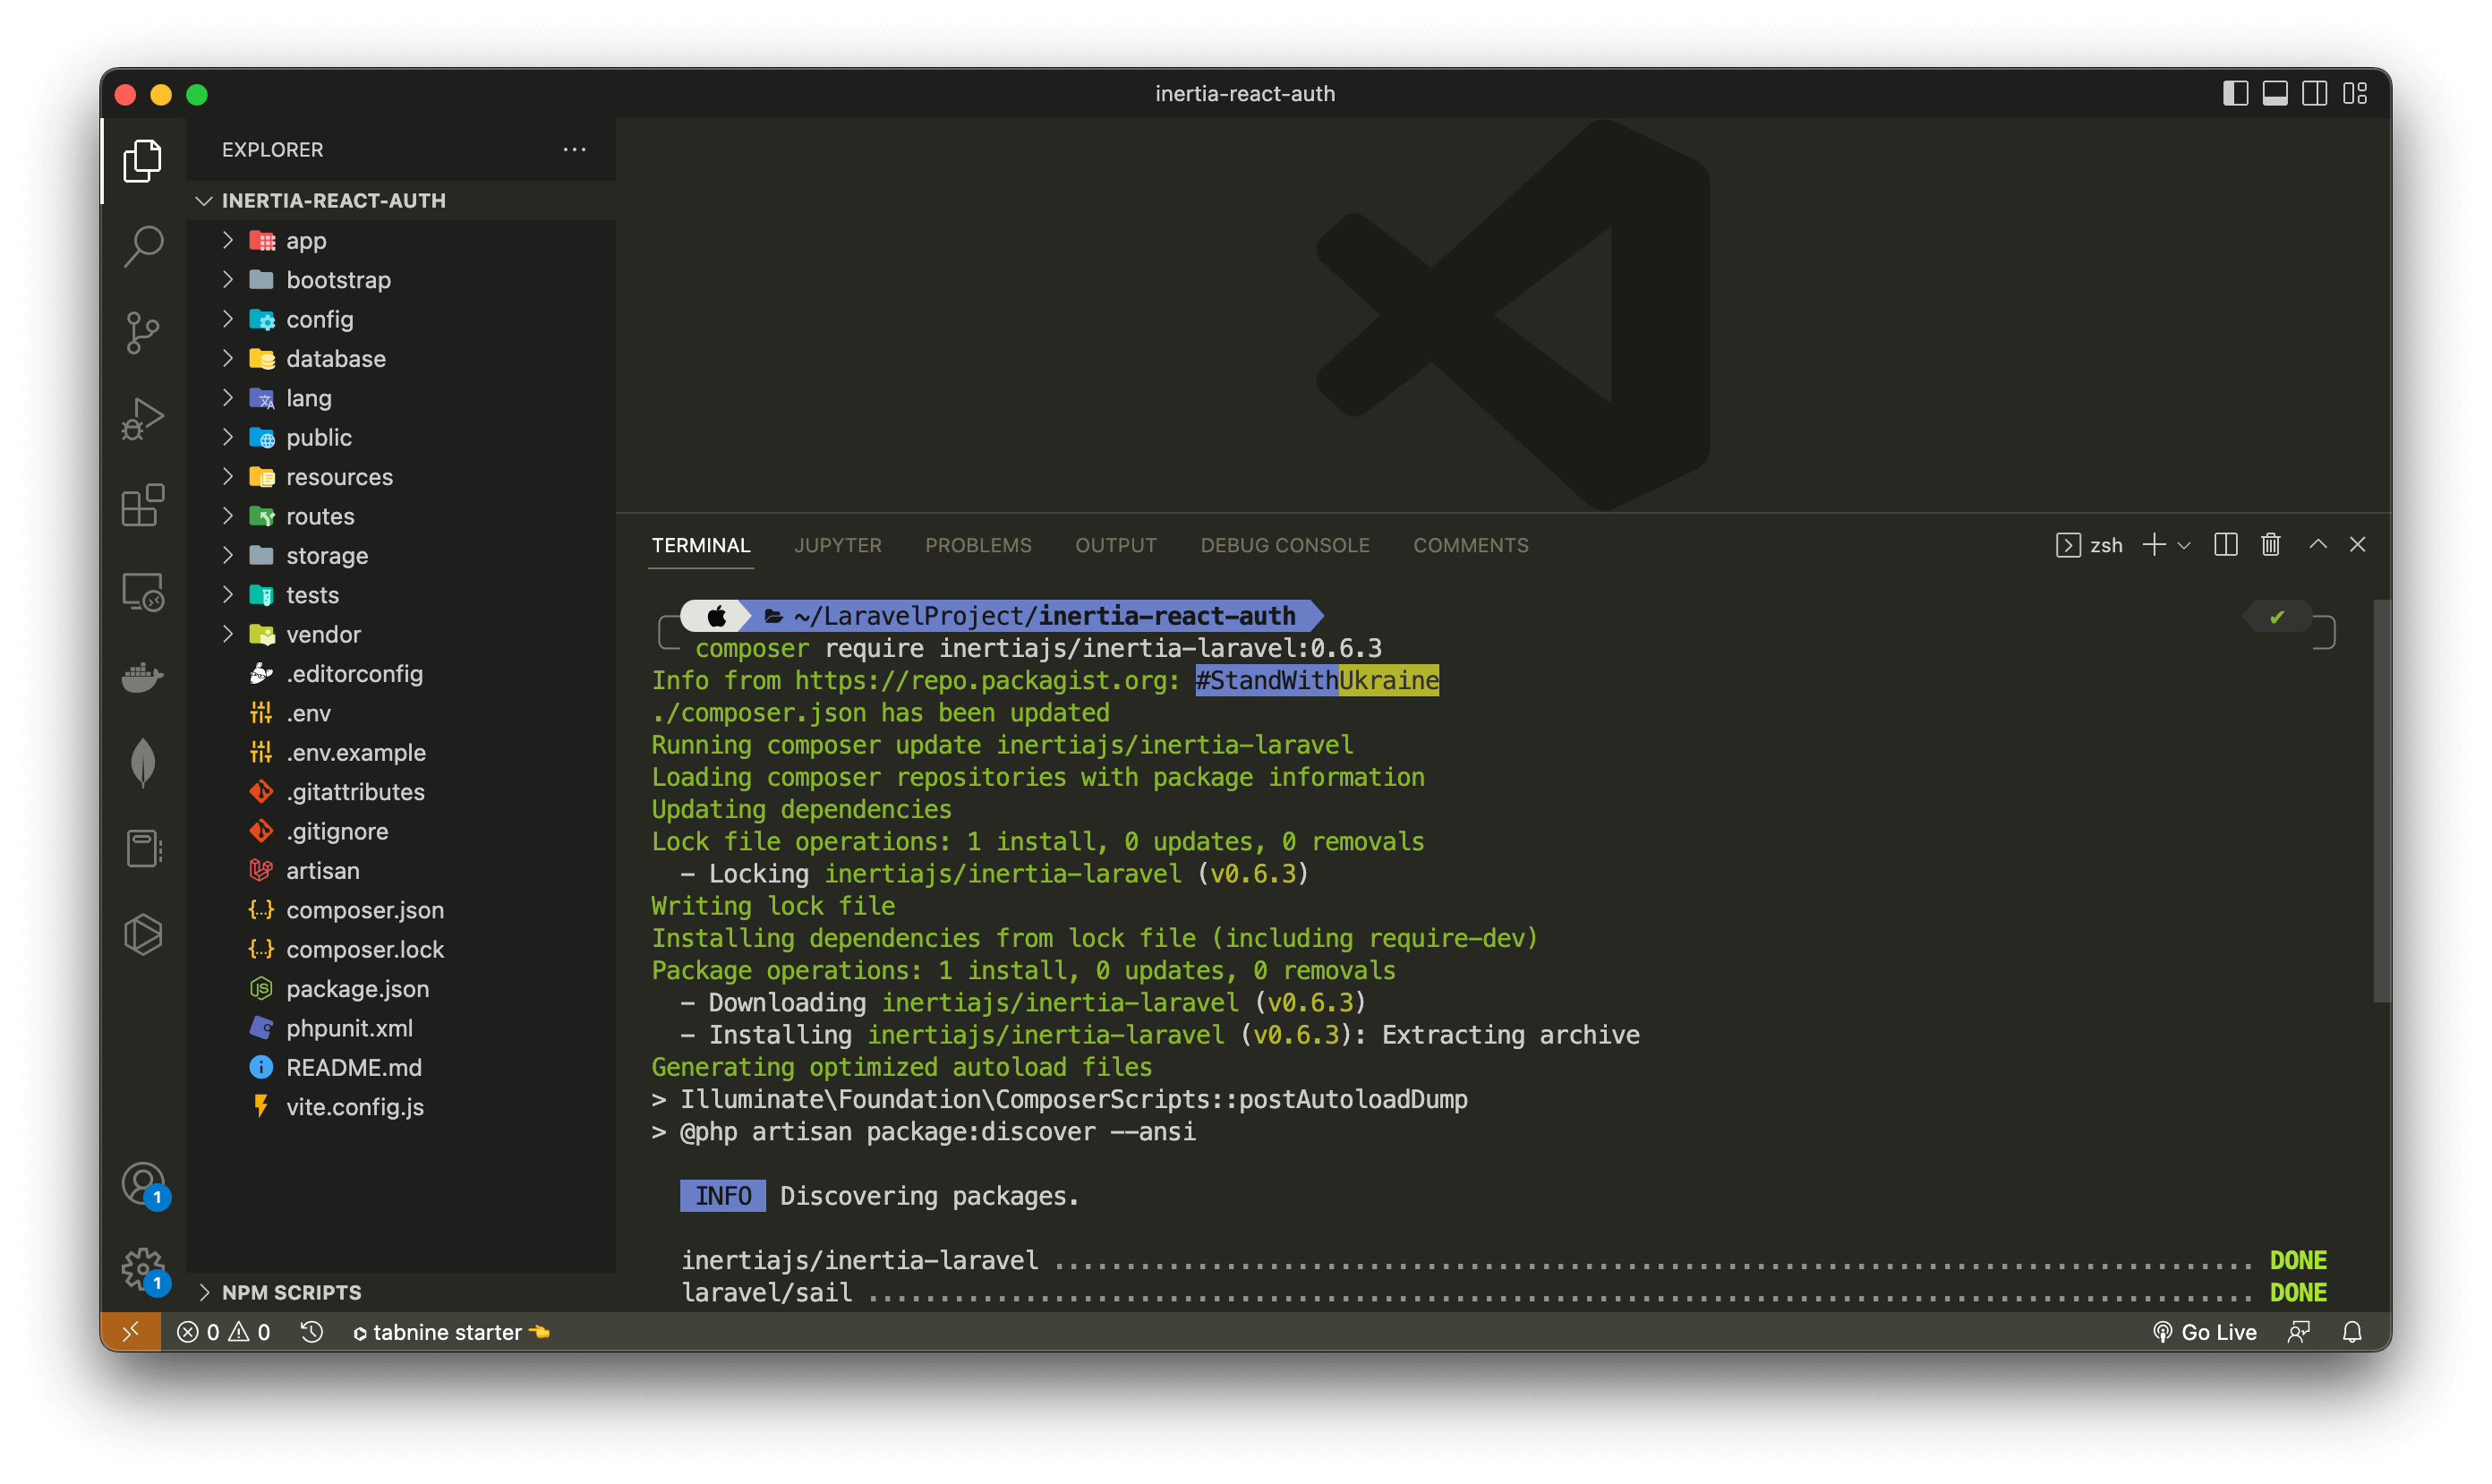2492x1484 pixels.
Task: Toggle the secondary side bar
Action: (x=2314, y=94)
